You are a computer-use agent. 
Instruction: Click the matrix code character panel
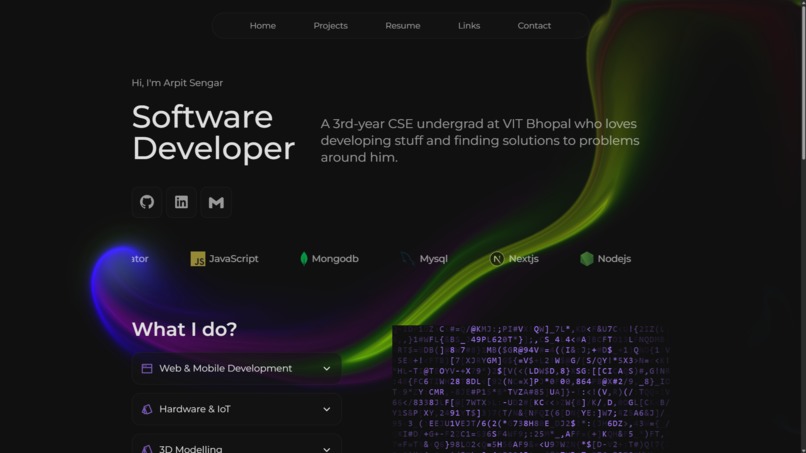coord(531,389)
